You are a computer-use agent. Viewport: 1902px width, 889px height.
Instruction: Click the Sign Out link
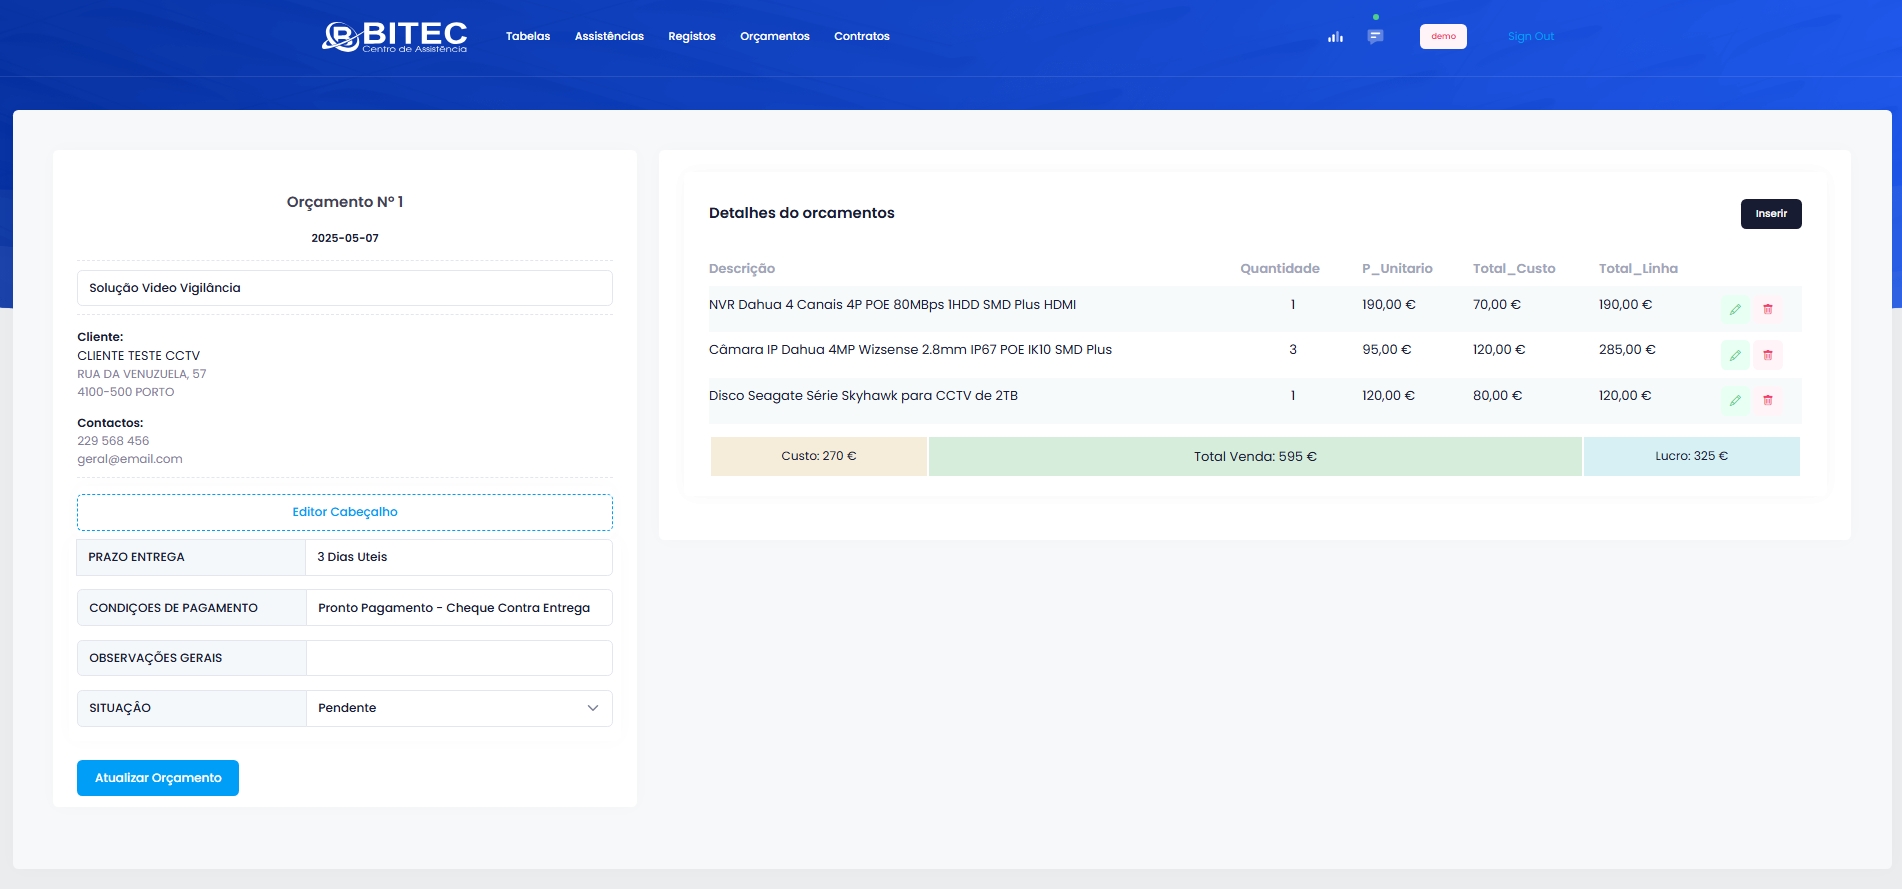[1530, 37]
